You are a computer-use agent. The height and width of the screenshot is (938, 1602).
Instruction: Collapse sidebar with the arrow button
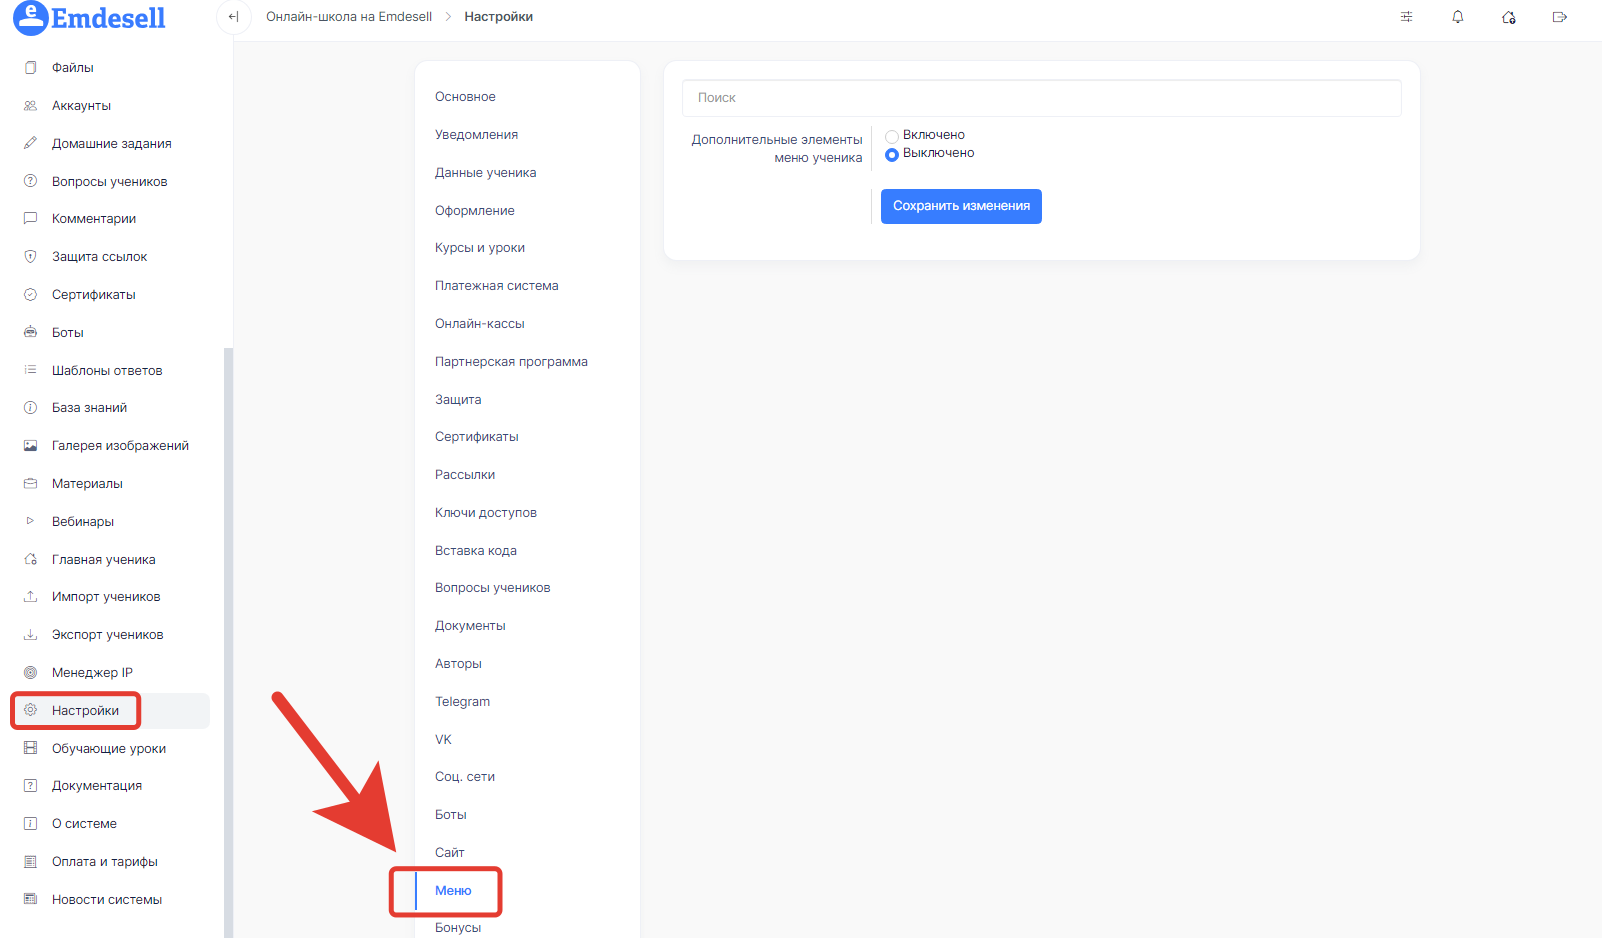tap(233, 17)
